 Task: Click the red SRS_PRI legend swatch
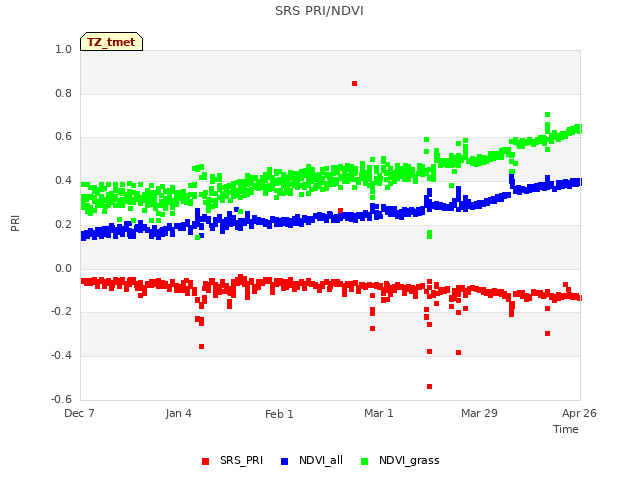point(205,461)
